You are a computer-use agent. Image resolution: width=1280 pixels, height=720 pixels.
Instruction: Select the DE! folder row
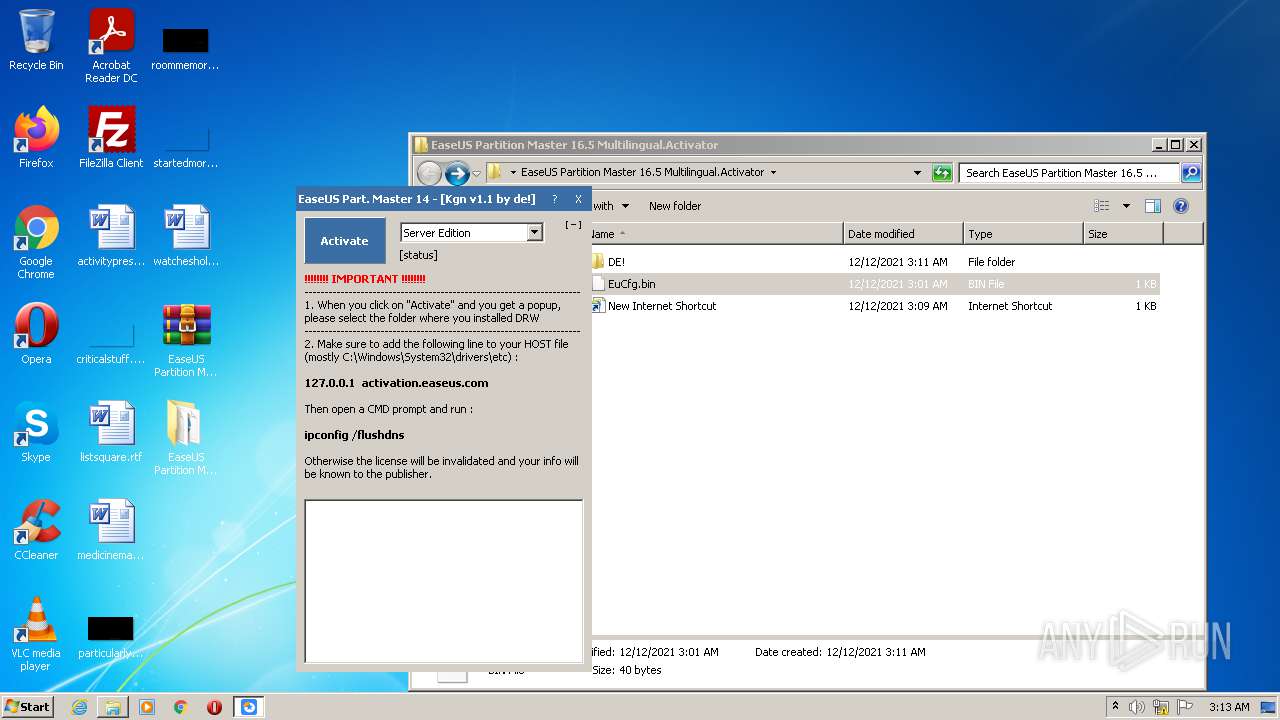coord(875,262)
